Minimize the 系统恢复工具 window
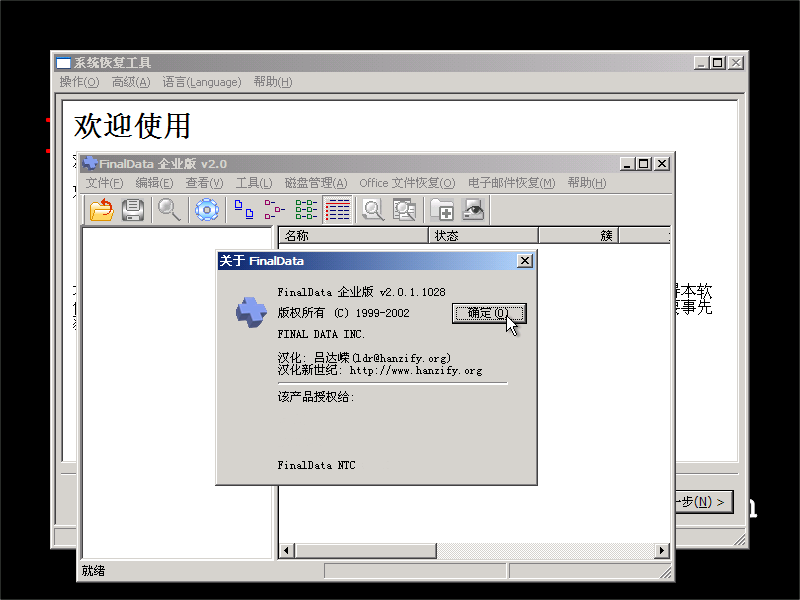Screen dimensions: 800x600 point(701,63)
